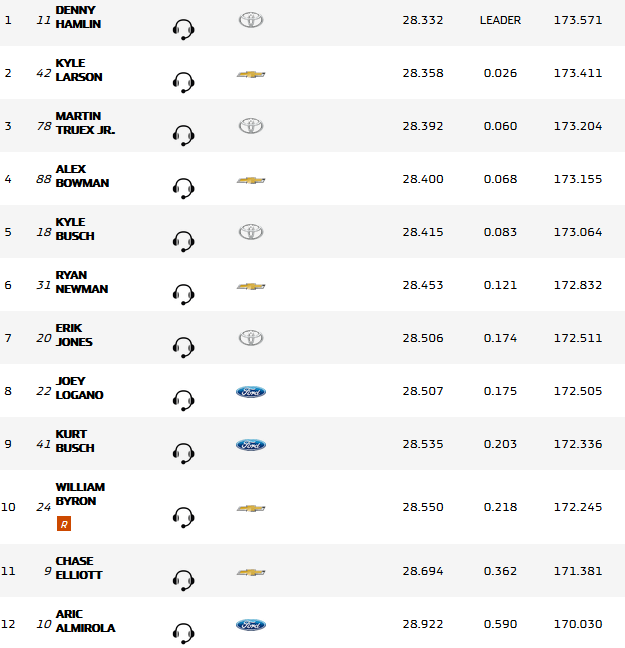Click the headset icon for Denny Hamlin
Viewport: 625px width, 648px height.
point(183,28)
